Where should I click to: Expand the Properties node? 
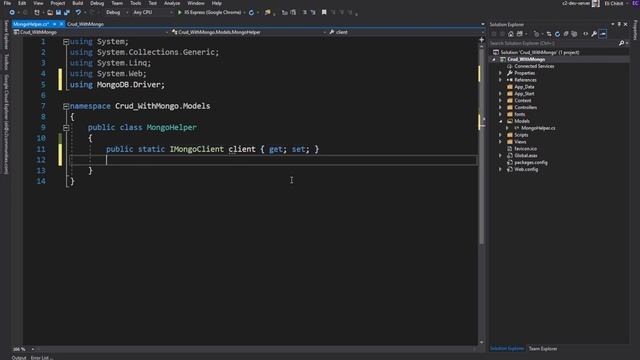500,73
